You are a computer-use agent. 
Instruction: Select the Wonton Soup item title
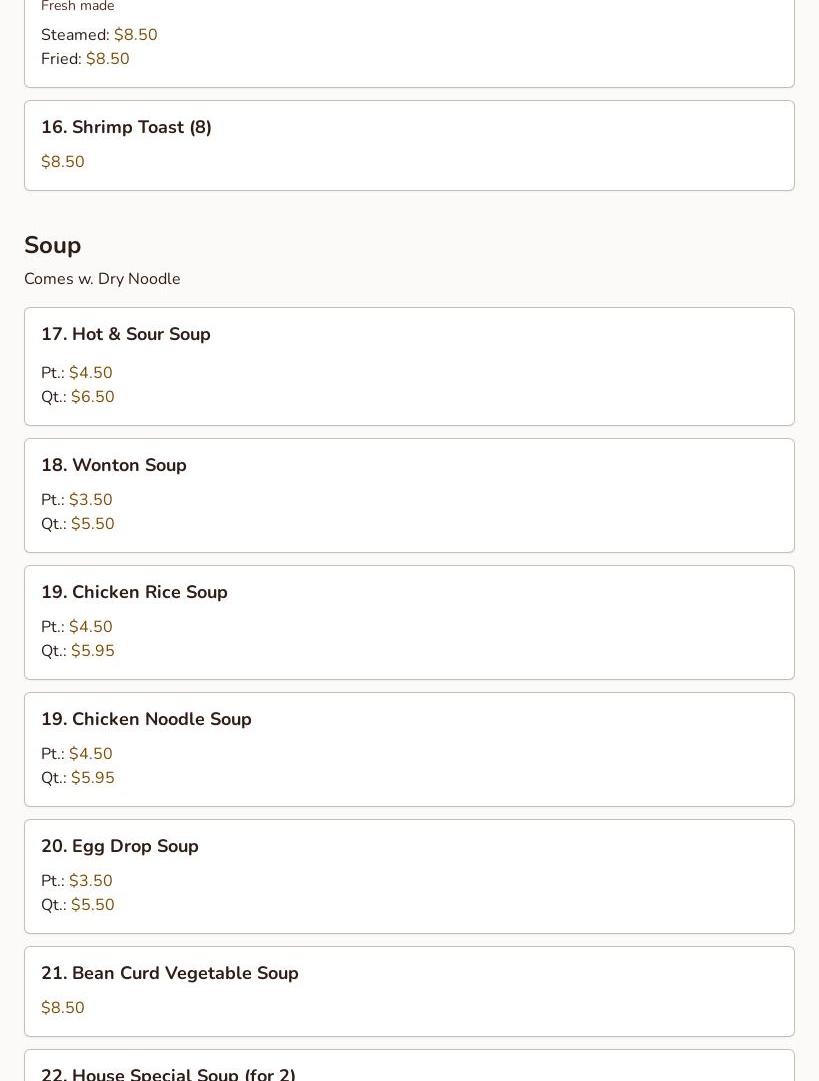point(113,465)
